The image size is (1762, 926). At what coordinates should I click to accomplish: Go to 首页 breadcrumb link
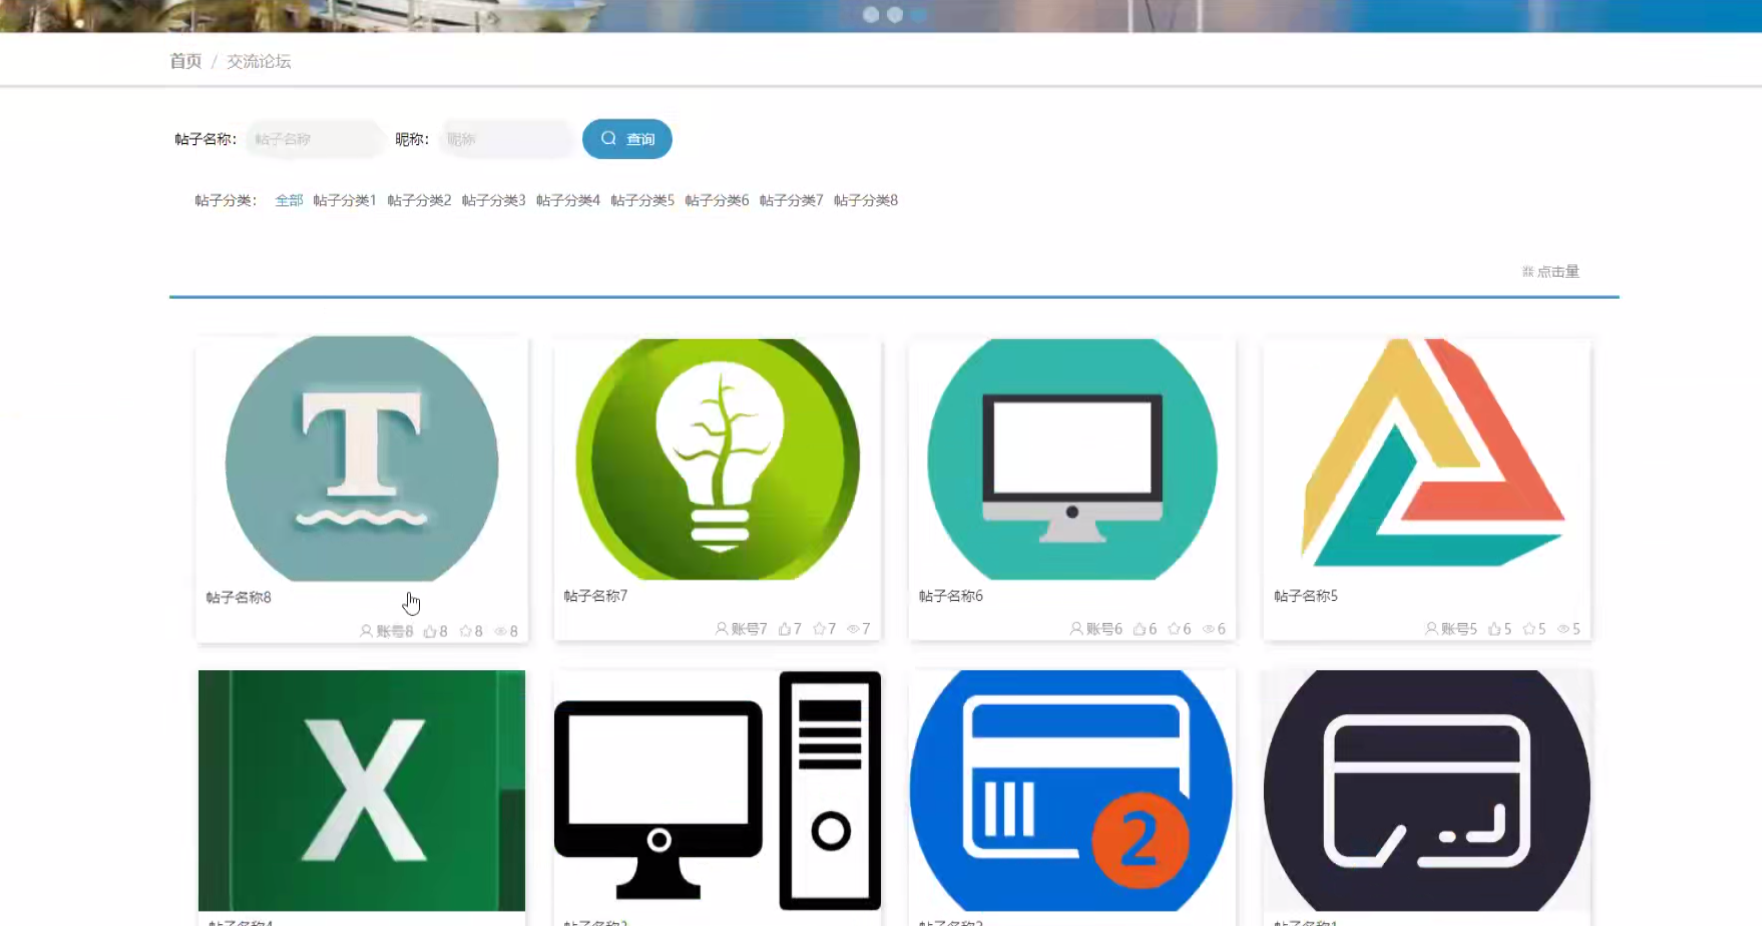point(185,61)
